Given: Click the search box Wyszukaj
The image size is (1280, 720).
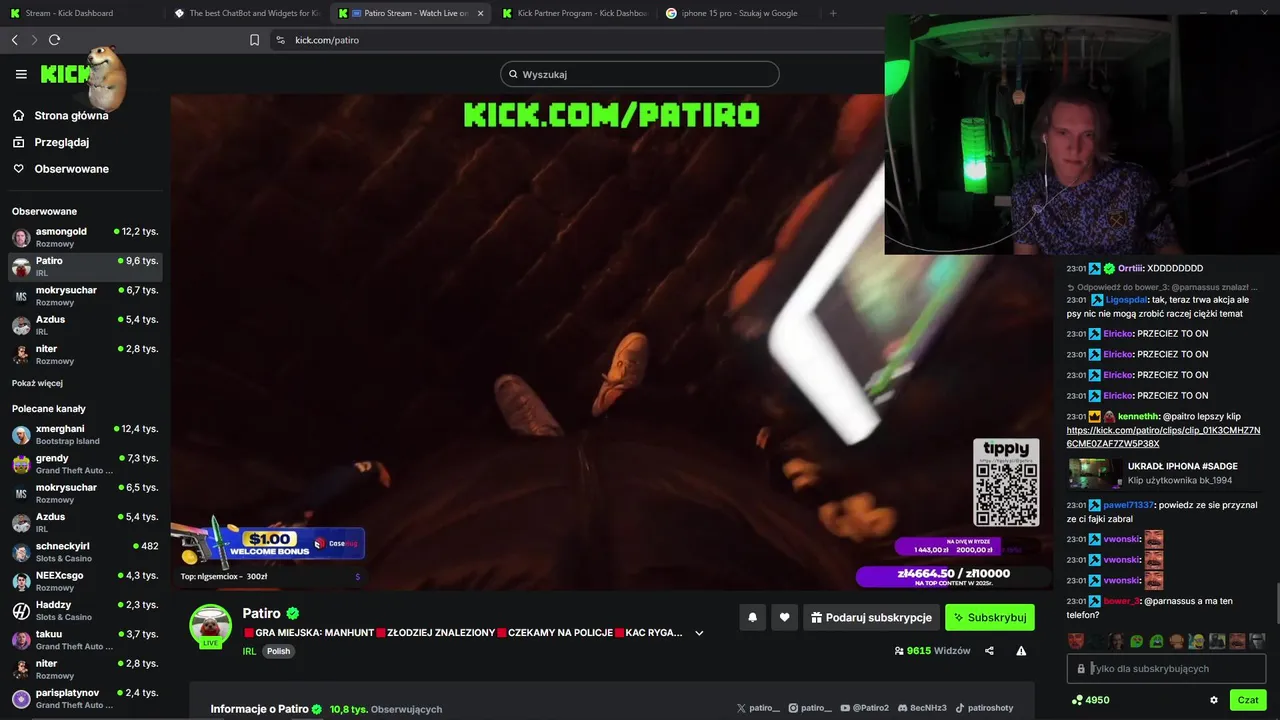Looking at the screenshot, I should [x=640, y=74].
